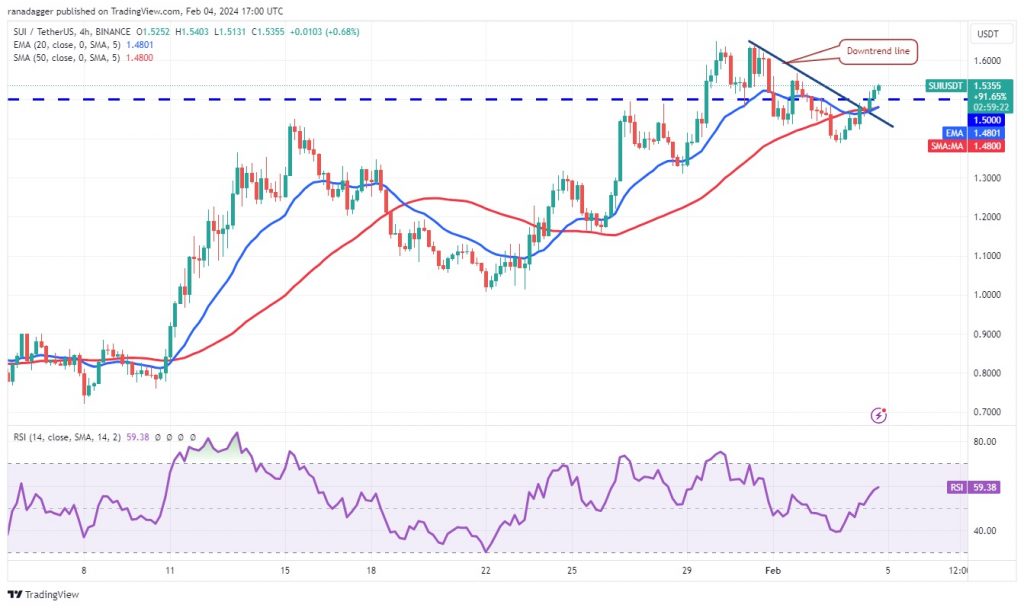Click the TradingView logo at bottom left
This screenshot has height=608, width=1024.
[x=43, y=594]
